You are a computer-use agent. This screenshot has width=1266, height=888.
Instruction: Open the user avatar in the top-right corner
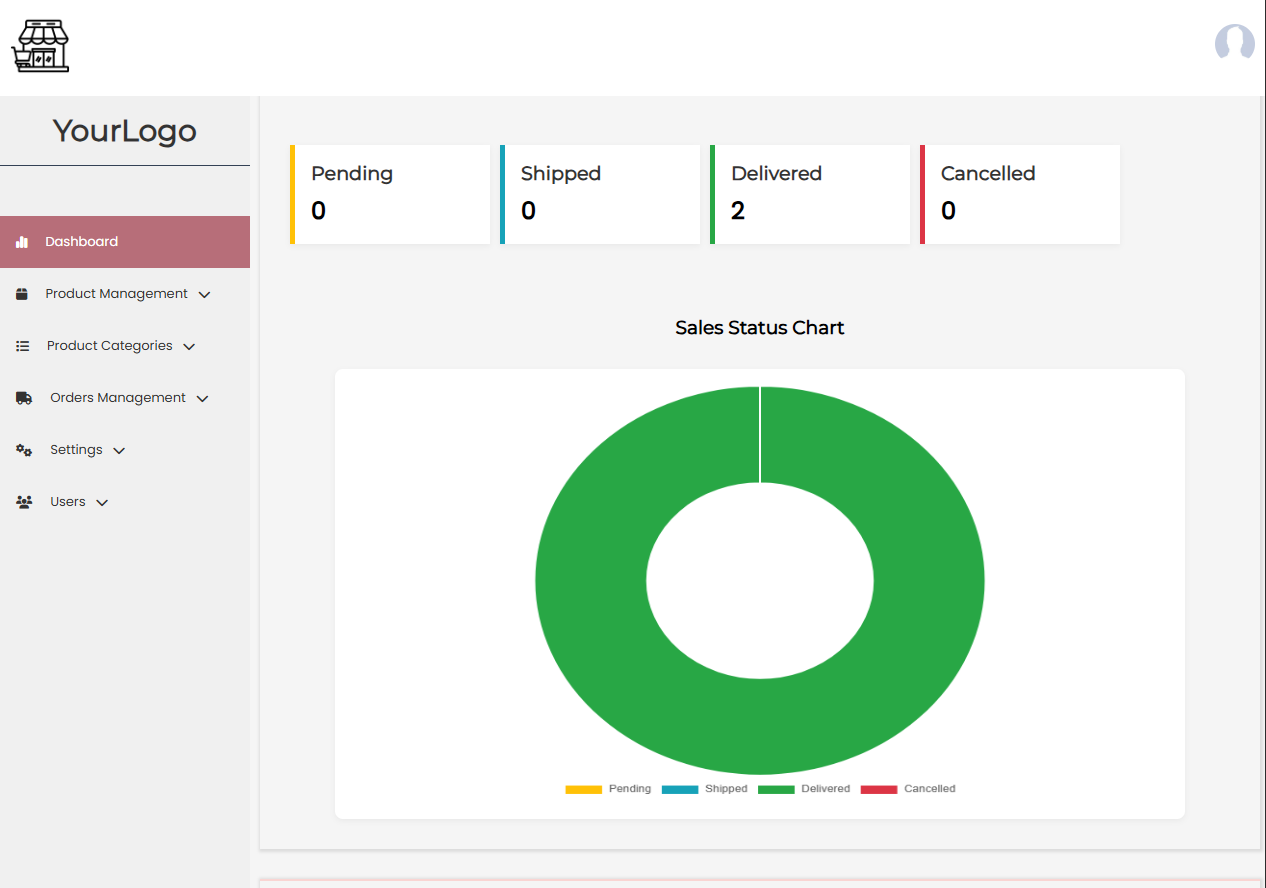point(1234,43)
